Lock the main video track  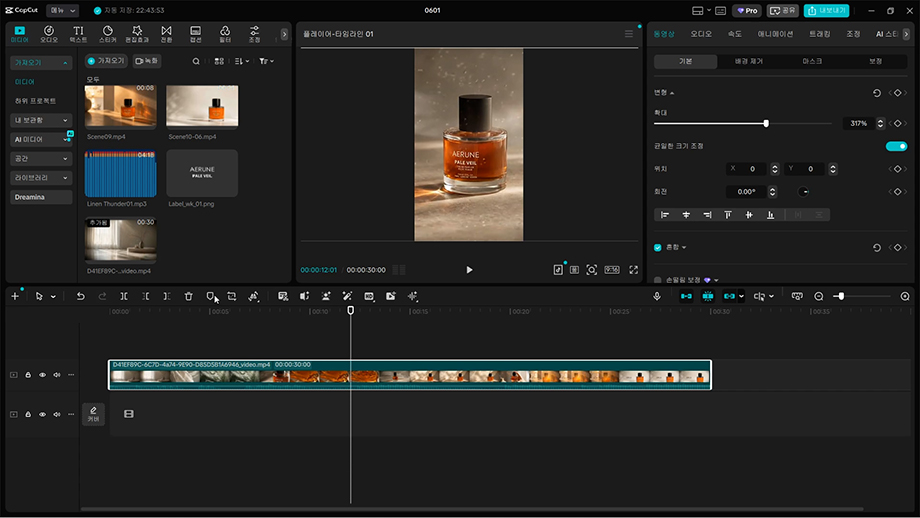click(28, 375)
